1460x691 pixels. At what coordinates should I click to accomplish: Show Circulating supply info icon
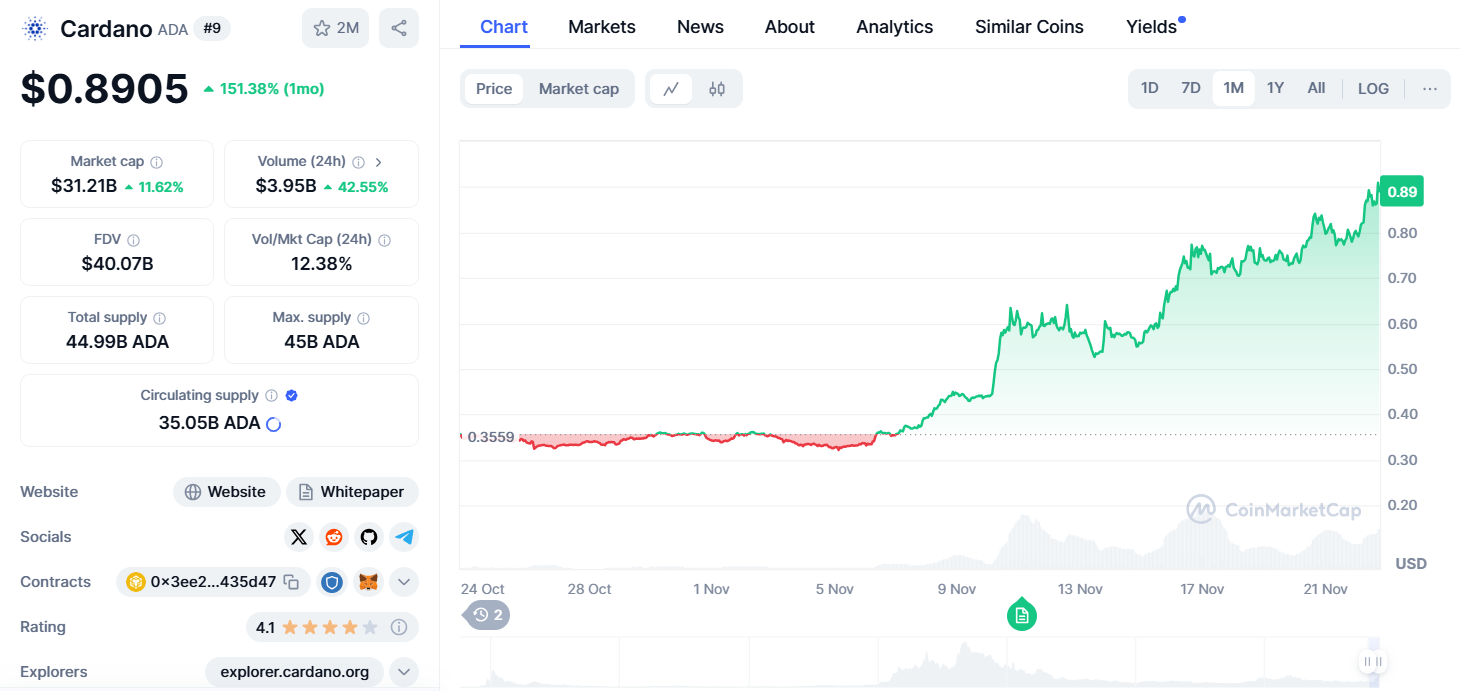(272, 396)
